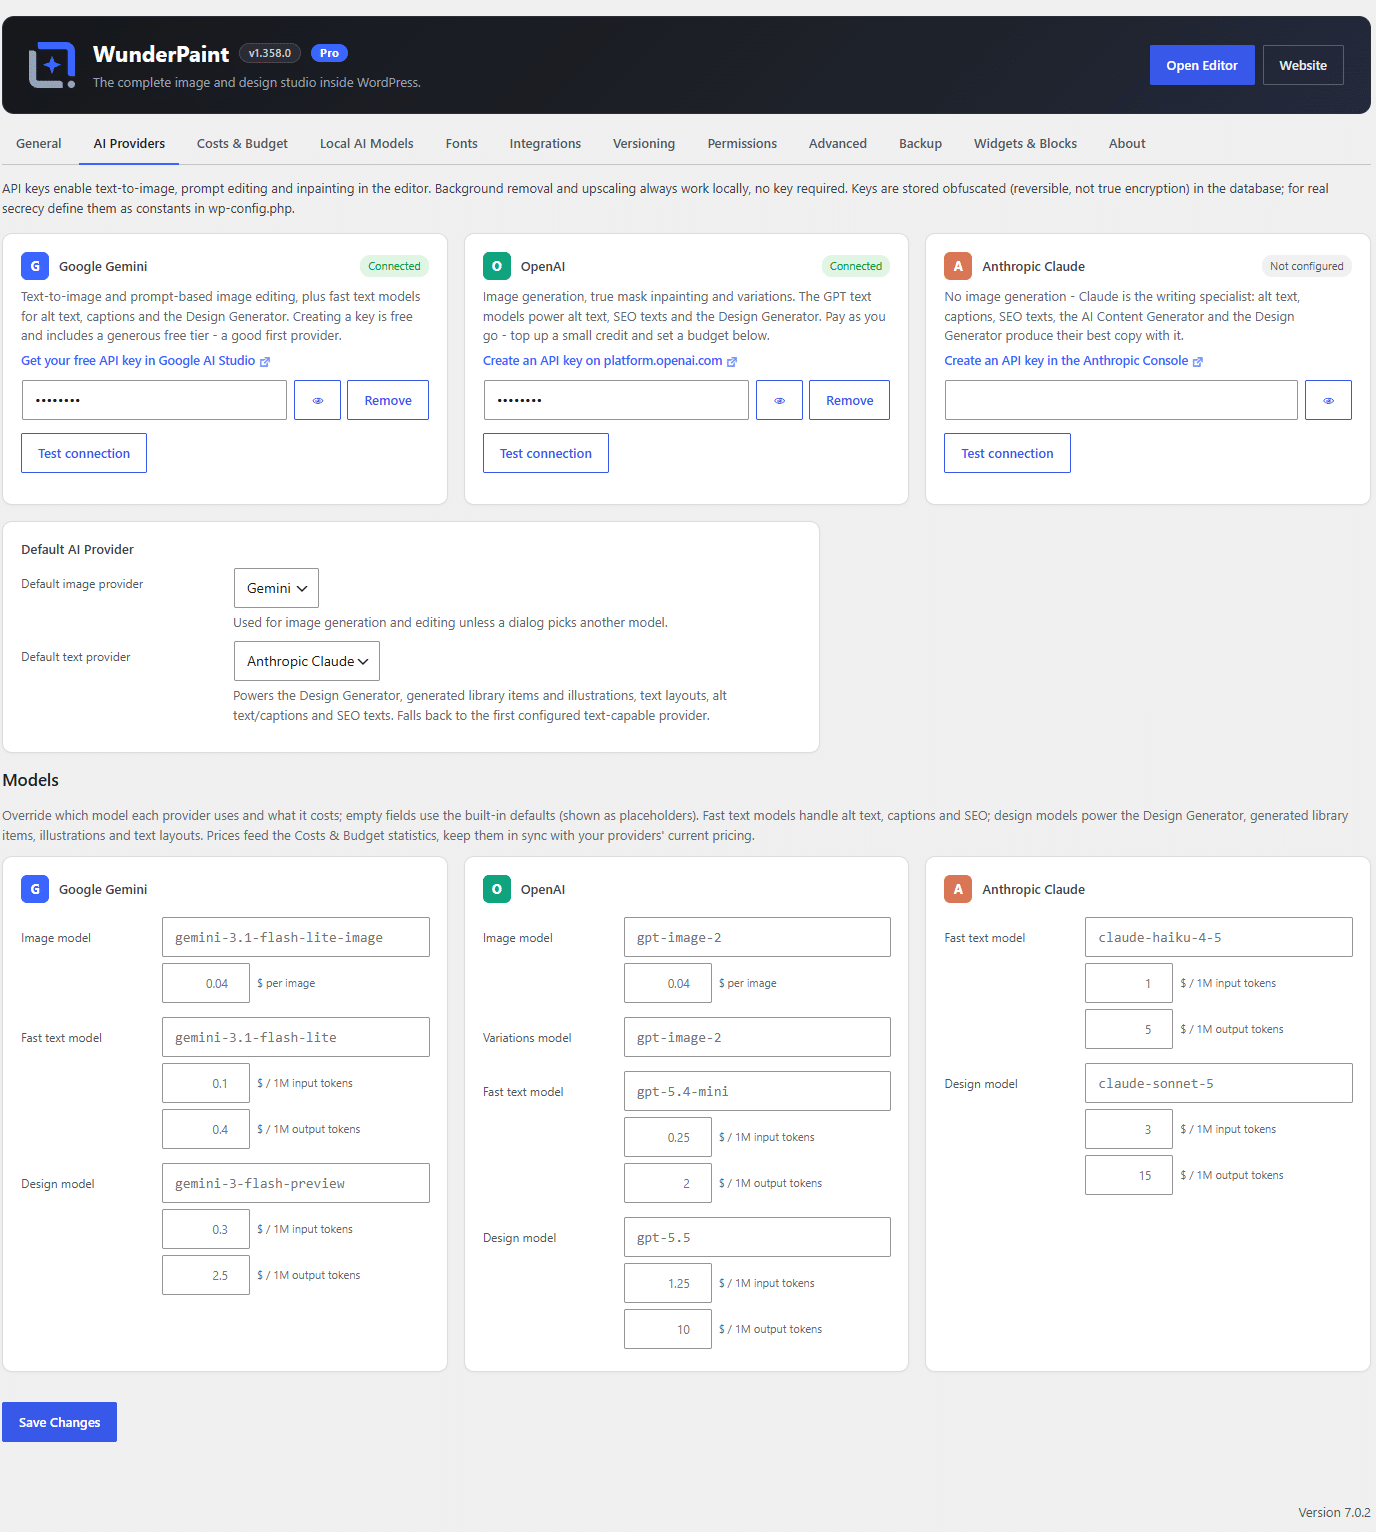Open the Widgets & Blocks tab
1376x1532 pixels.
[1026, 144]
